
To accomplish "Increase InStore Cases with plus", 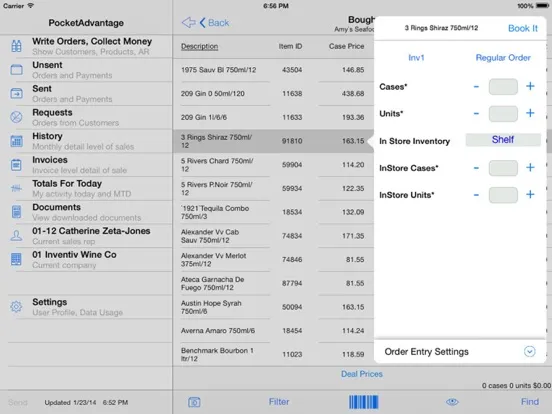I will point(530,168).
